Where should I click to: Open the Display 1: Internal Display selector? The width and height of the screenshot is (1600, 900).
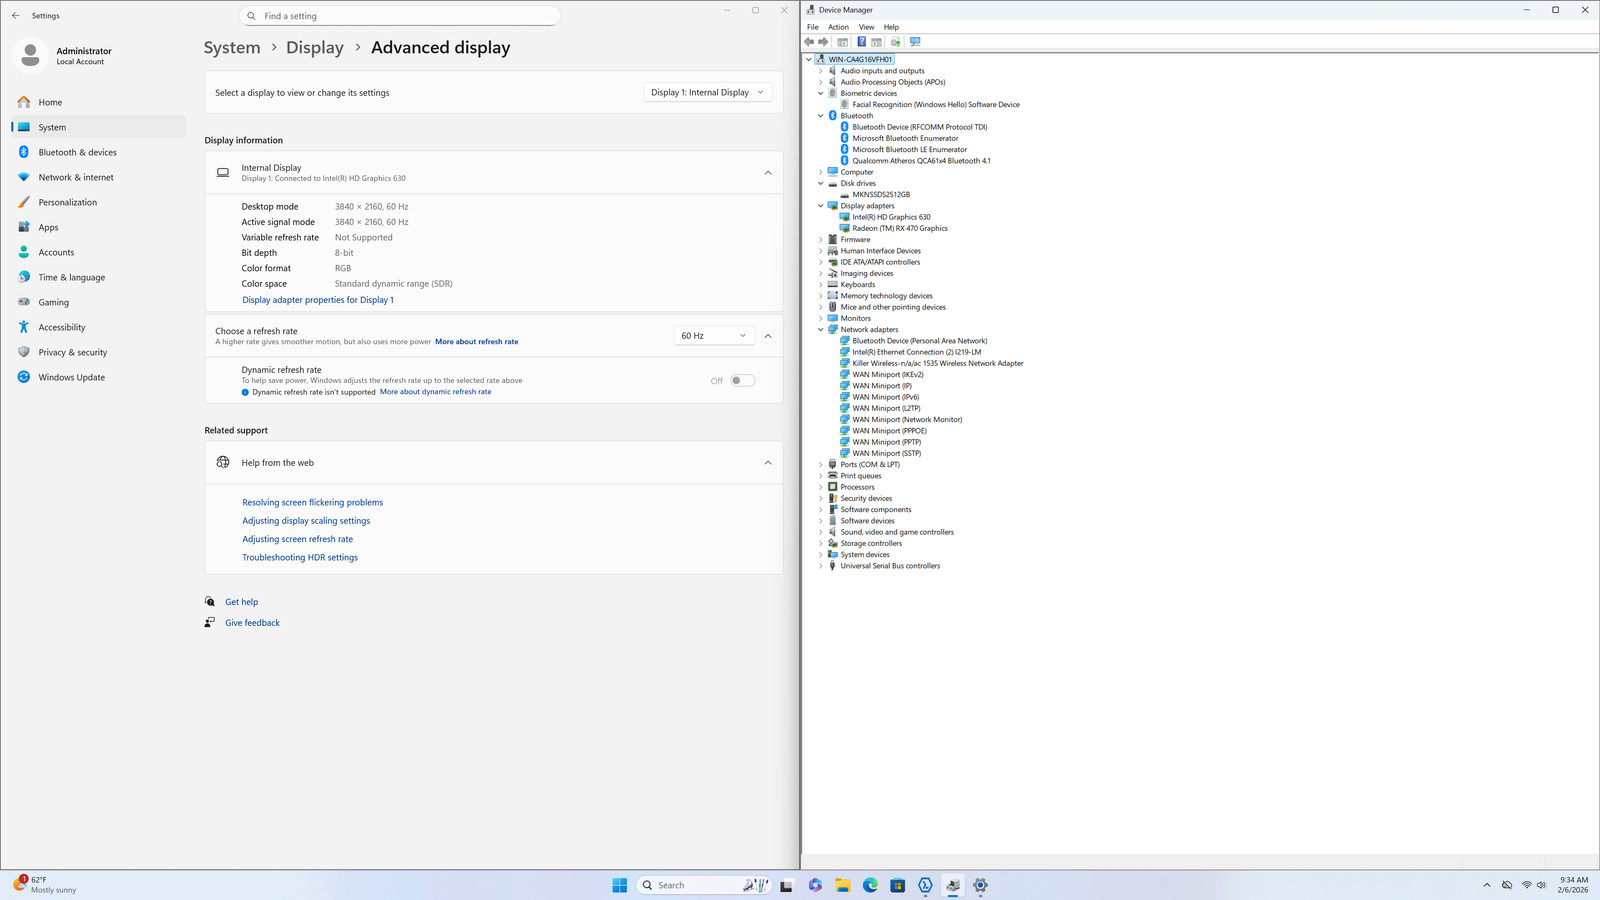(707, 92)
